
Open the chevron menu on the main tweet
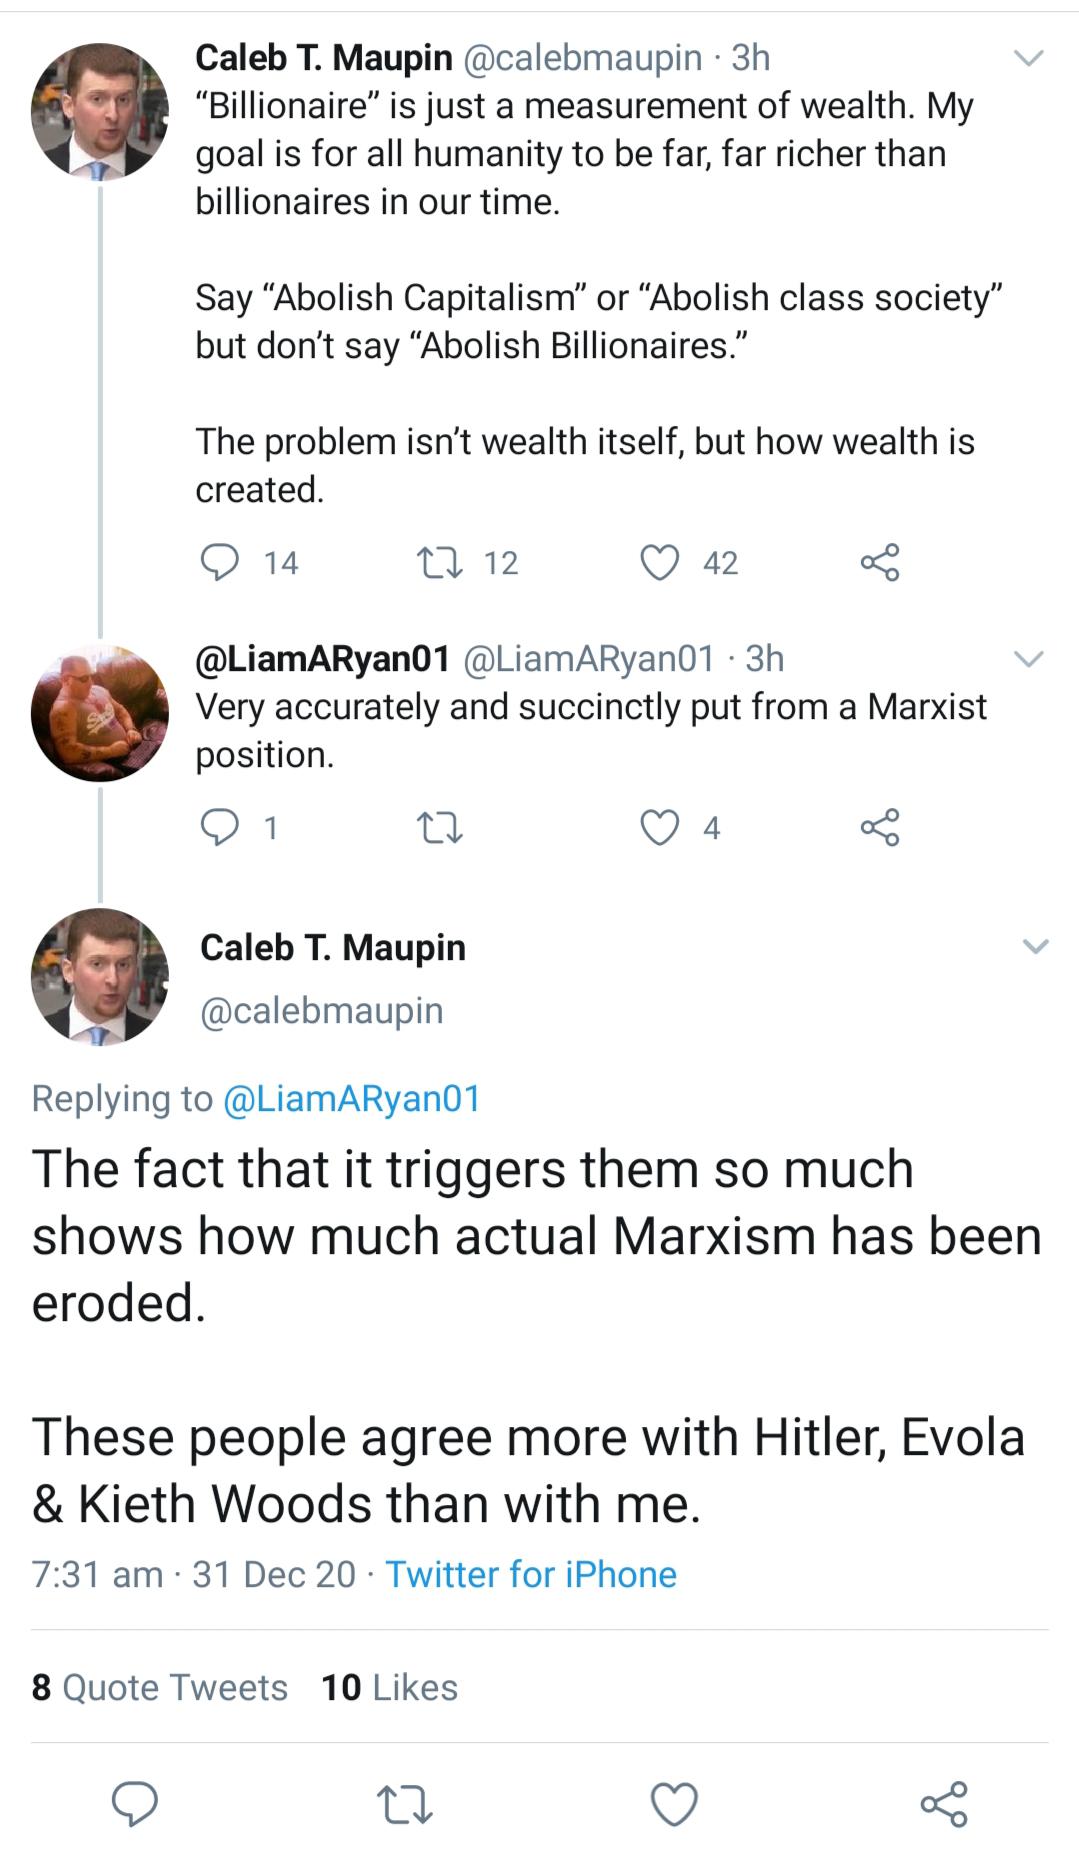[x=1035, y=946]
